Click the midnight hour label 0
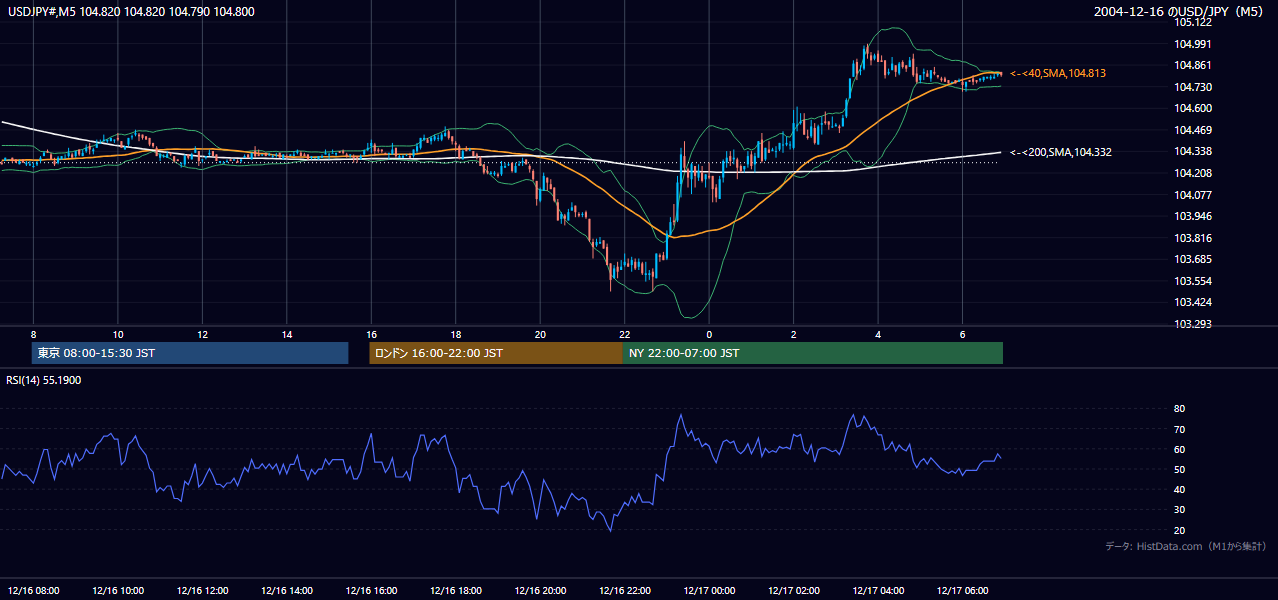This screenshot has width=1278, height=600. tap(709, 334)
